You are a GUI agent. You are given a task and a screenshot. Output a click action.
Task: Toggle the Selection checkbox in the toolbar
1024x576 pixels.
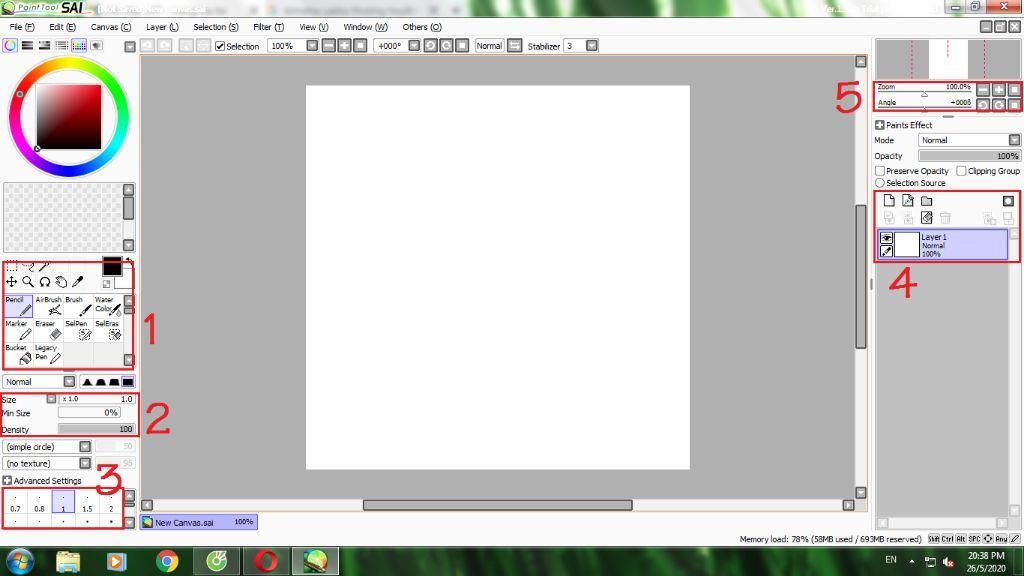point(220,46)
